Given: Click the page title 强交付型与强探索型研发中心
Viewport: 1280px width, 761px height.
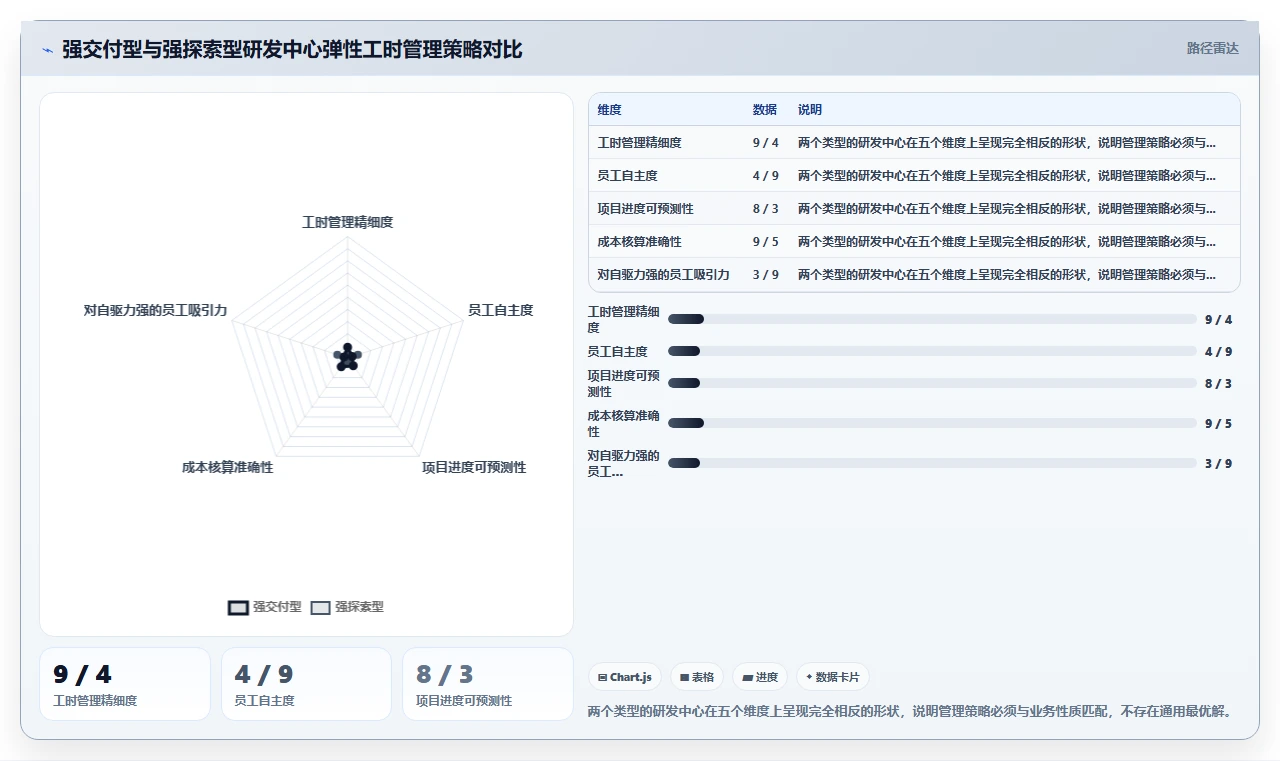Looking at the screenshot, I should (x=292, y=50).
